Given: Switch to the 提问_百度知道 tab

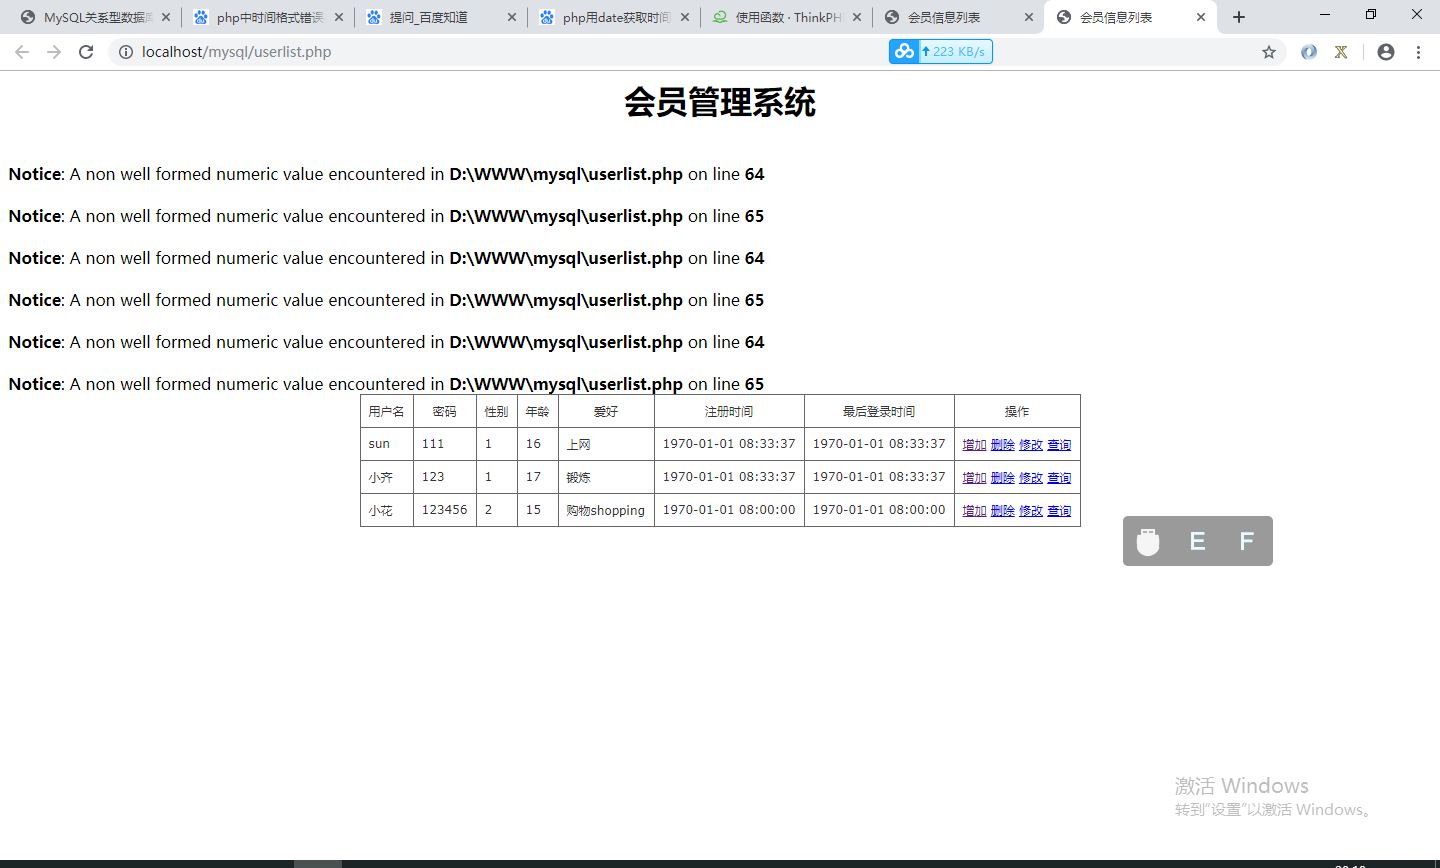Looking at the screenshot, I should point(420,16).
